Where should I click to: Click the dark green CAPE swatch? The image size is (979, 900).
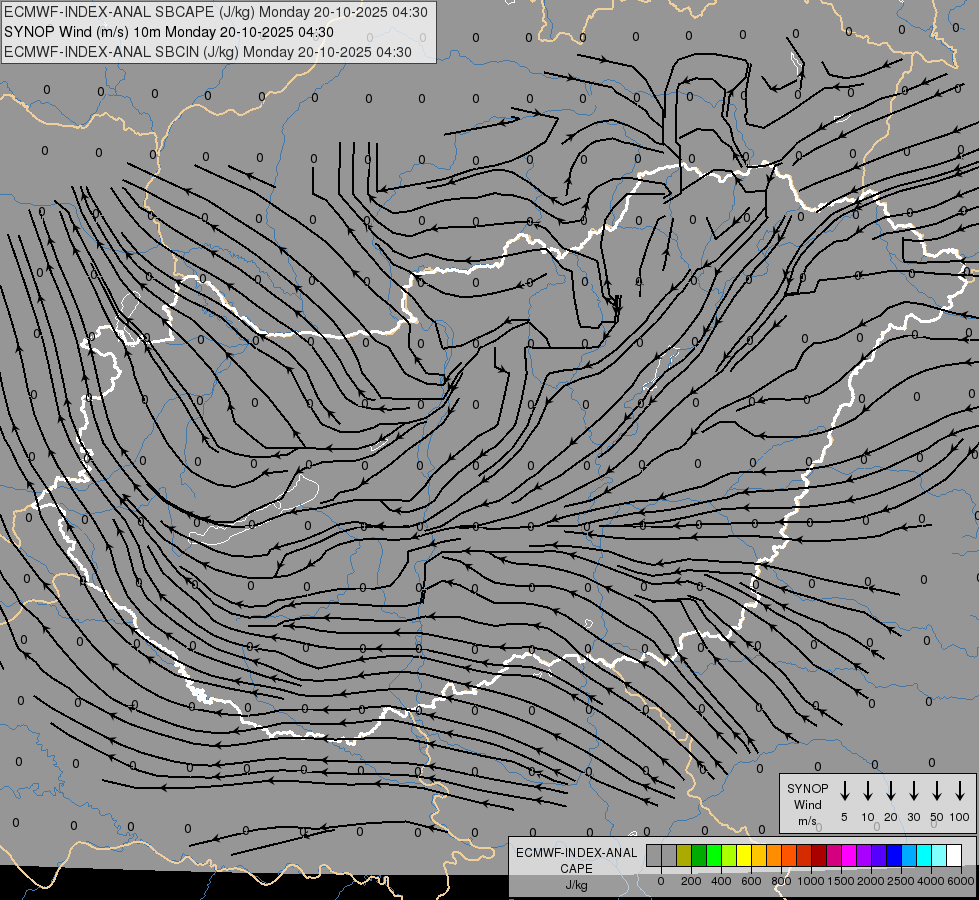[x=699, y=856]
